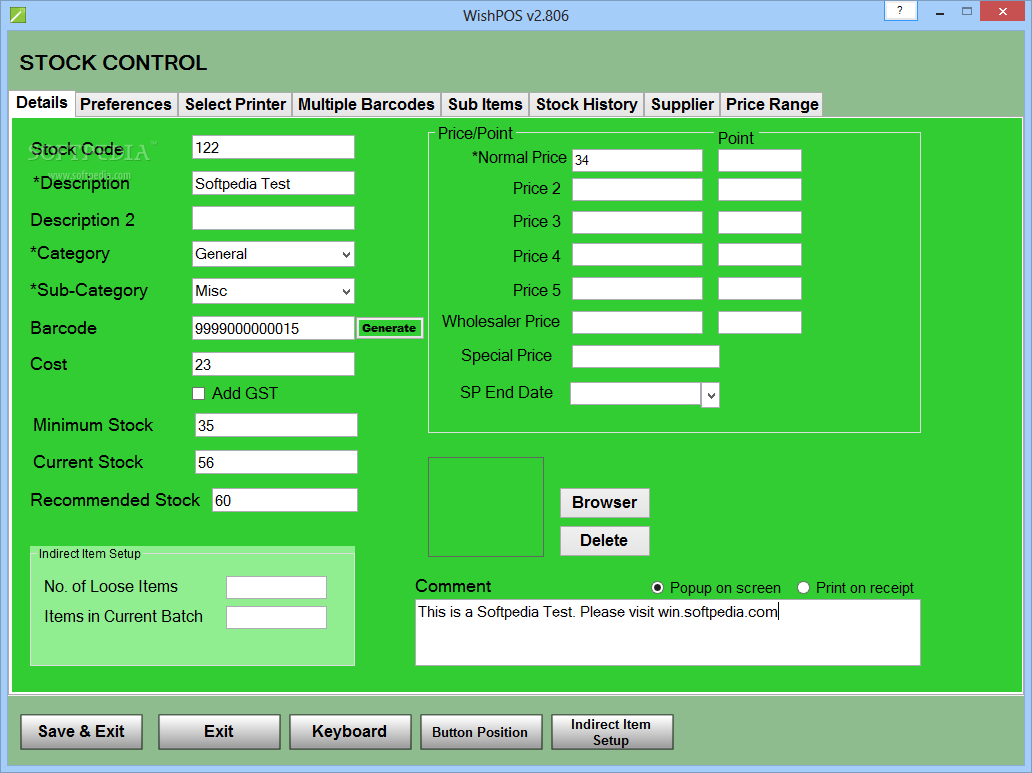This screenshot has height=773, width=1032.
Task: Click the WishPOS app icon in title bar
Action: pos(18,14)
